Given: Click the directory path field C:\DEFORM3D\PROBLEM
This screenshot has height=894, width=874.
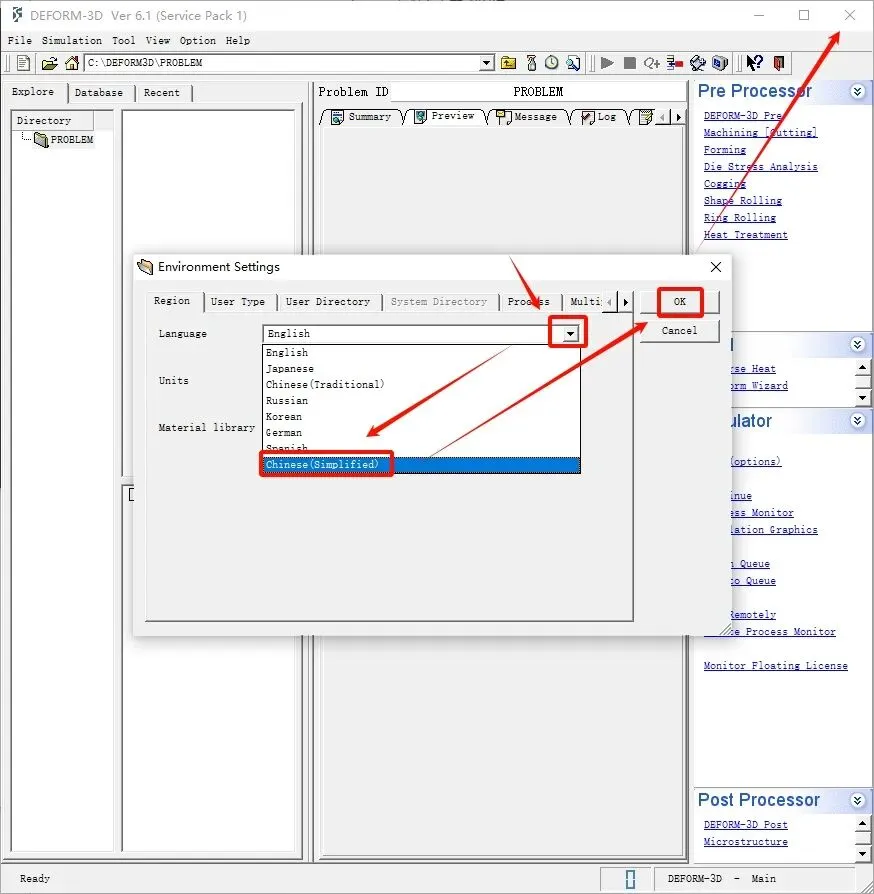Looking at the screenshot, I should (282, 63).
